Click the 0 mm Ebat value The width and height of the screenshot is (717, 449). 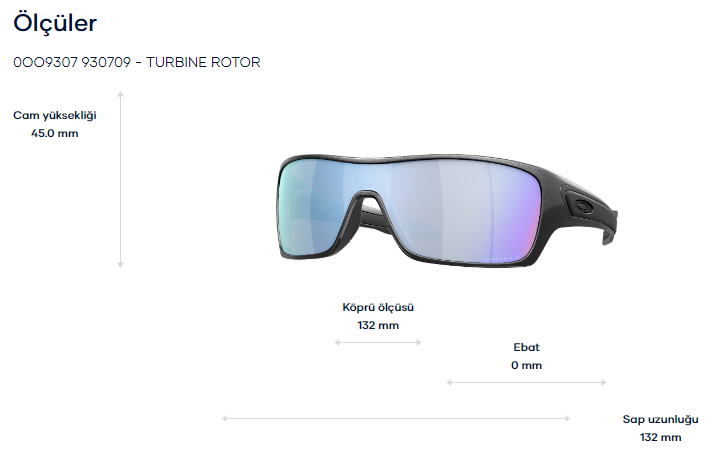526,365
